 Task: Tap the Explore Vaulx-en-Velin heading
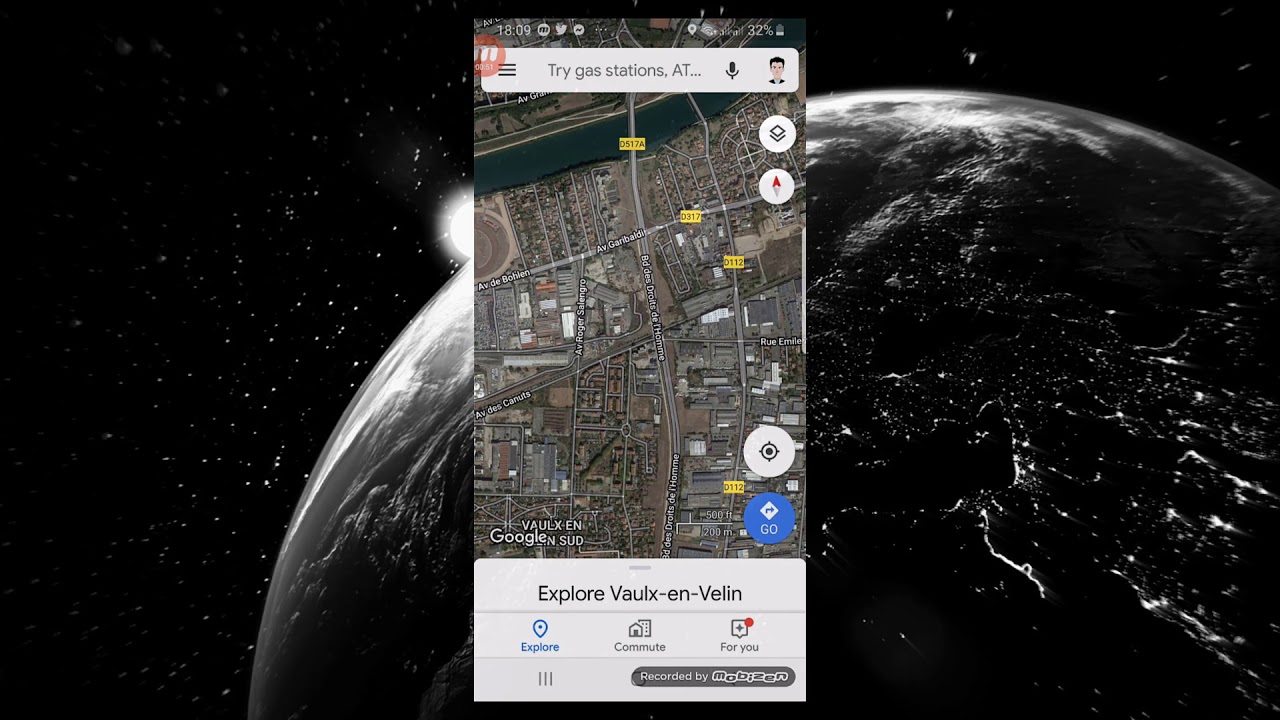click(640, 593)
